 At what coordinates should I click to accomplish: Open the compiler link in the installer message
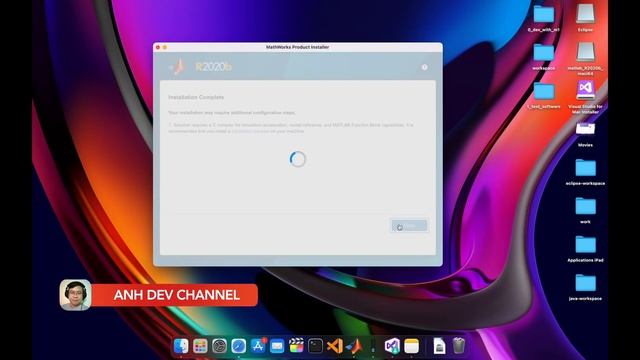[250, 131]
